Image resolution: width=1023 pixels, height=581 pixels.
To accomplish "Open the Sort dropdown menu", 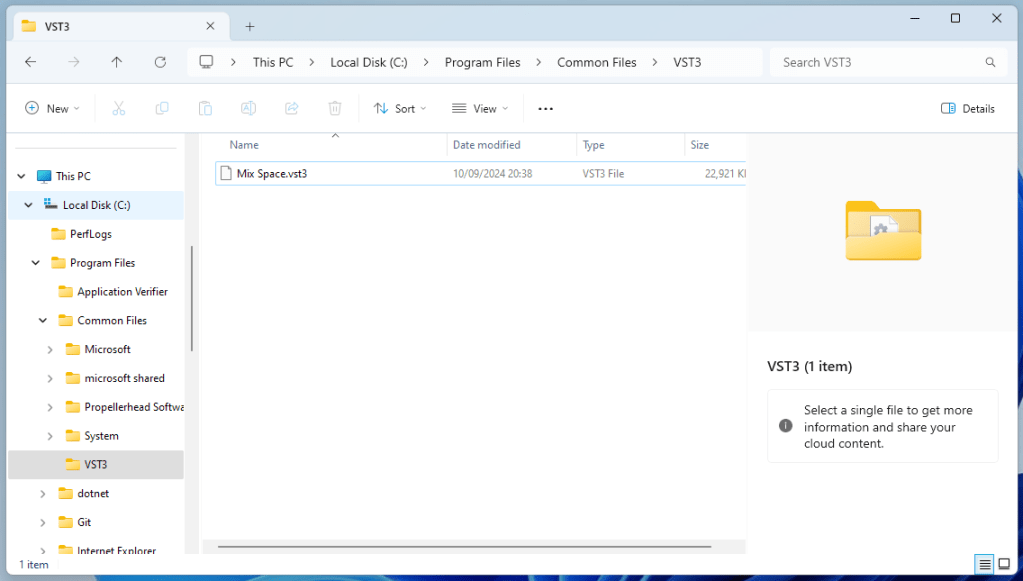I will (399, 108).
